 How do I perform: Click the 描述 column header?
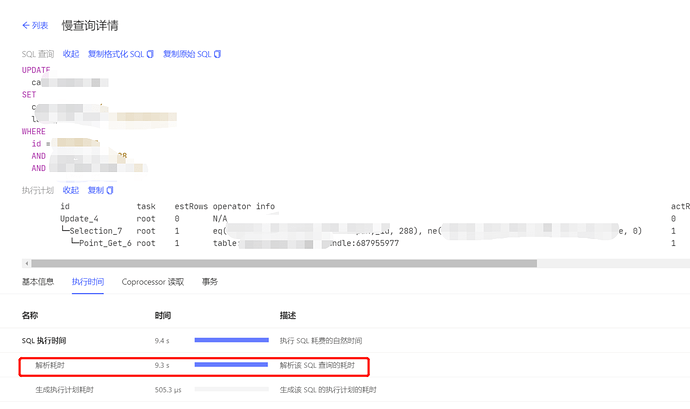288,315
